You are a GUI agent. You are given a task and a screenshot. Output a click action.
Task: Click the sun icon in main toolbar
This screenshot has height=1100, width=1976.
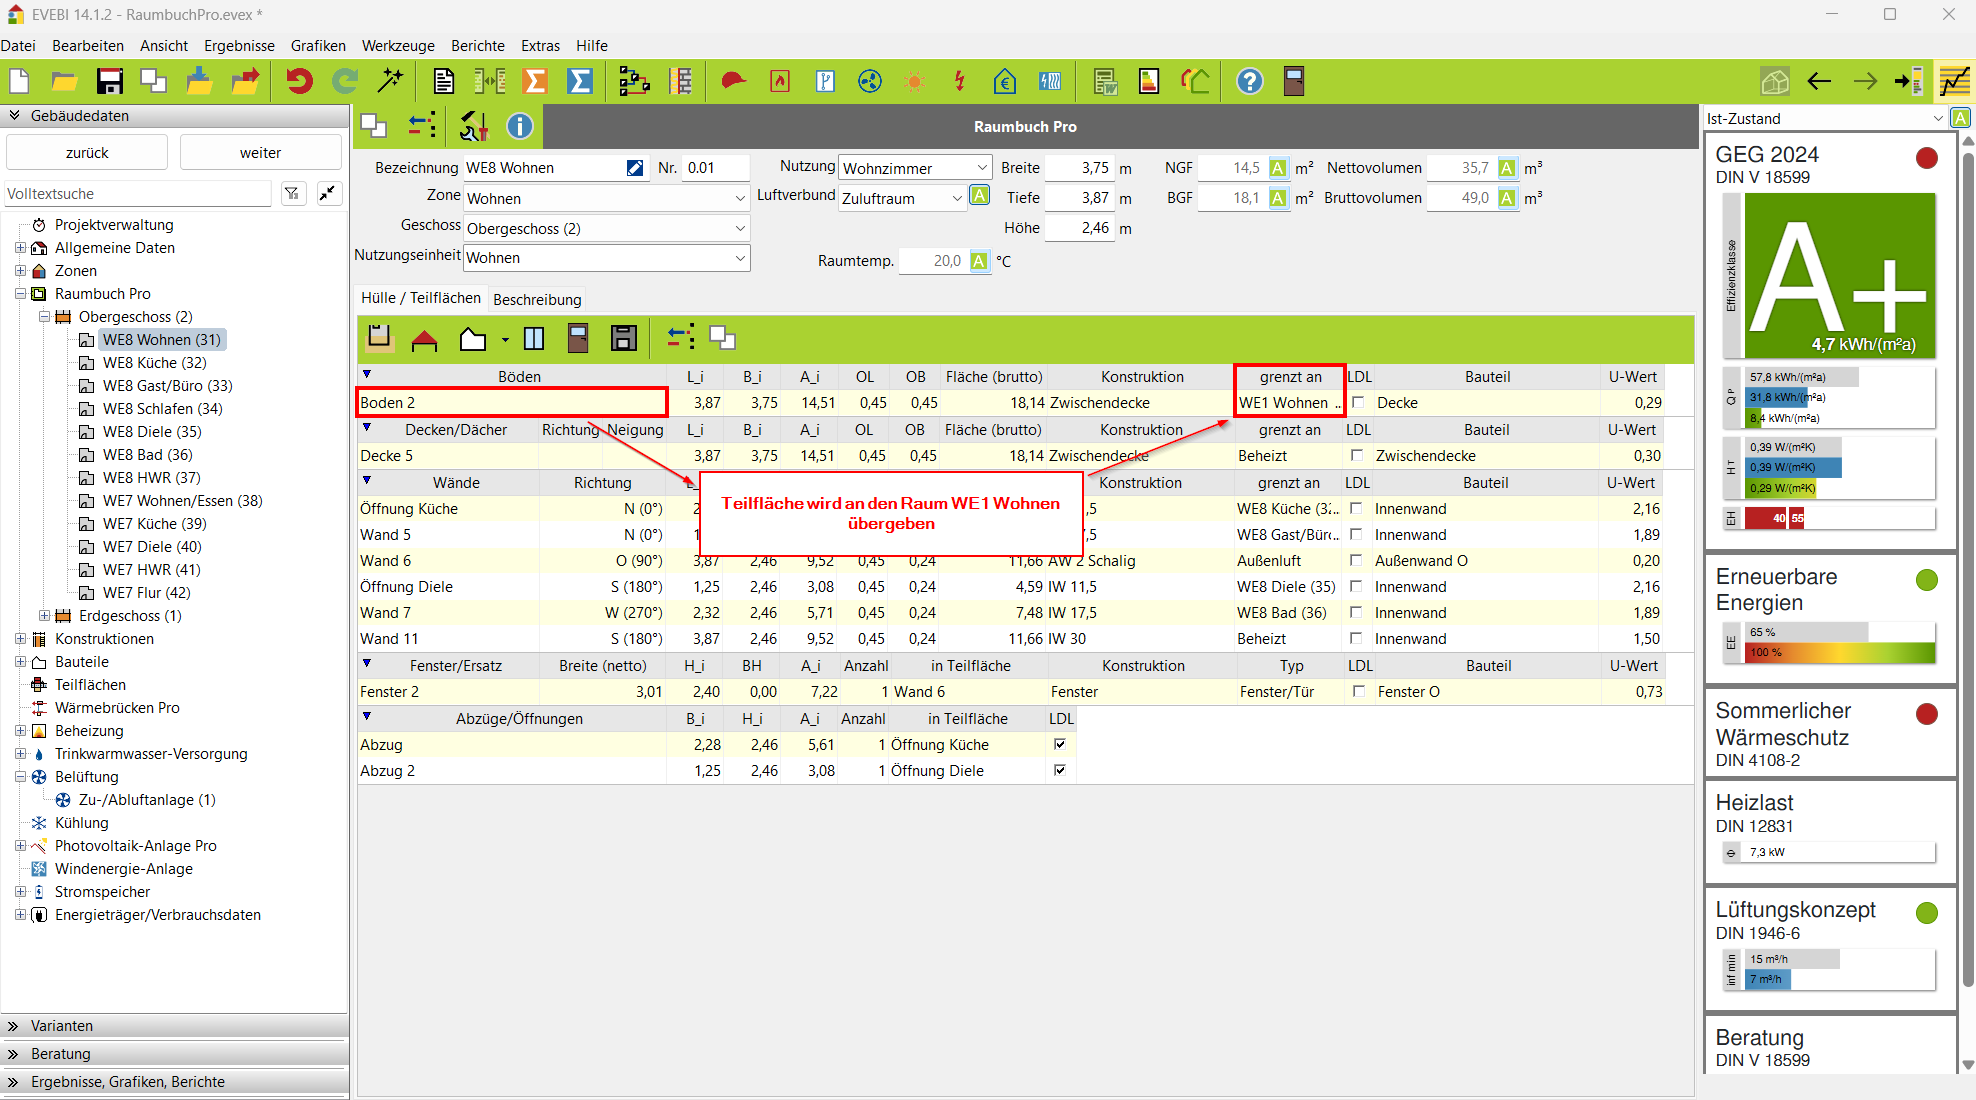(x=914, y=82)
